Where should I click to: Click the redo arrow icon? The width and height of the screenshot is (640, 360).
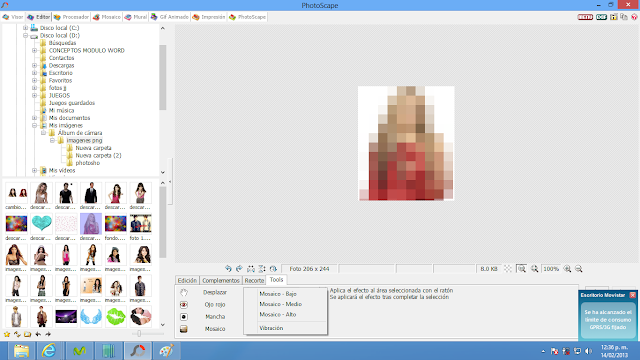tap(239, 269)
